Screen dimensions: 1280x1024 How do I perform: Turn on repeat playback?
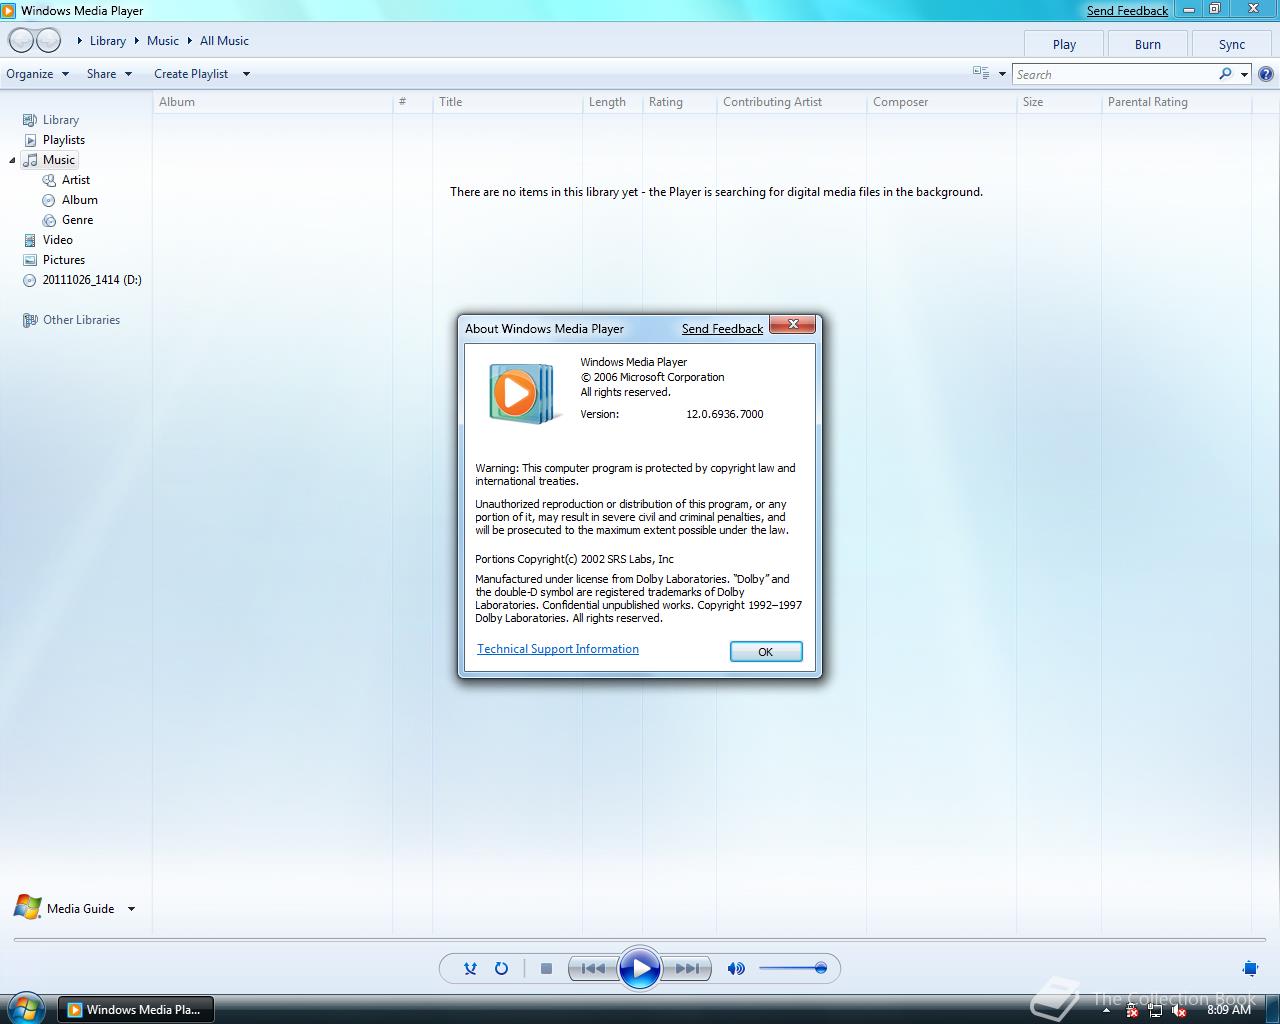pos(501,968)
